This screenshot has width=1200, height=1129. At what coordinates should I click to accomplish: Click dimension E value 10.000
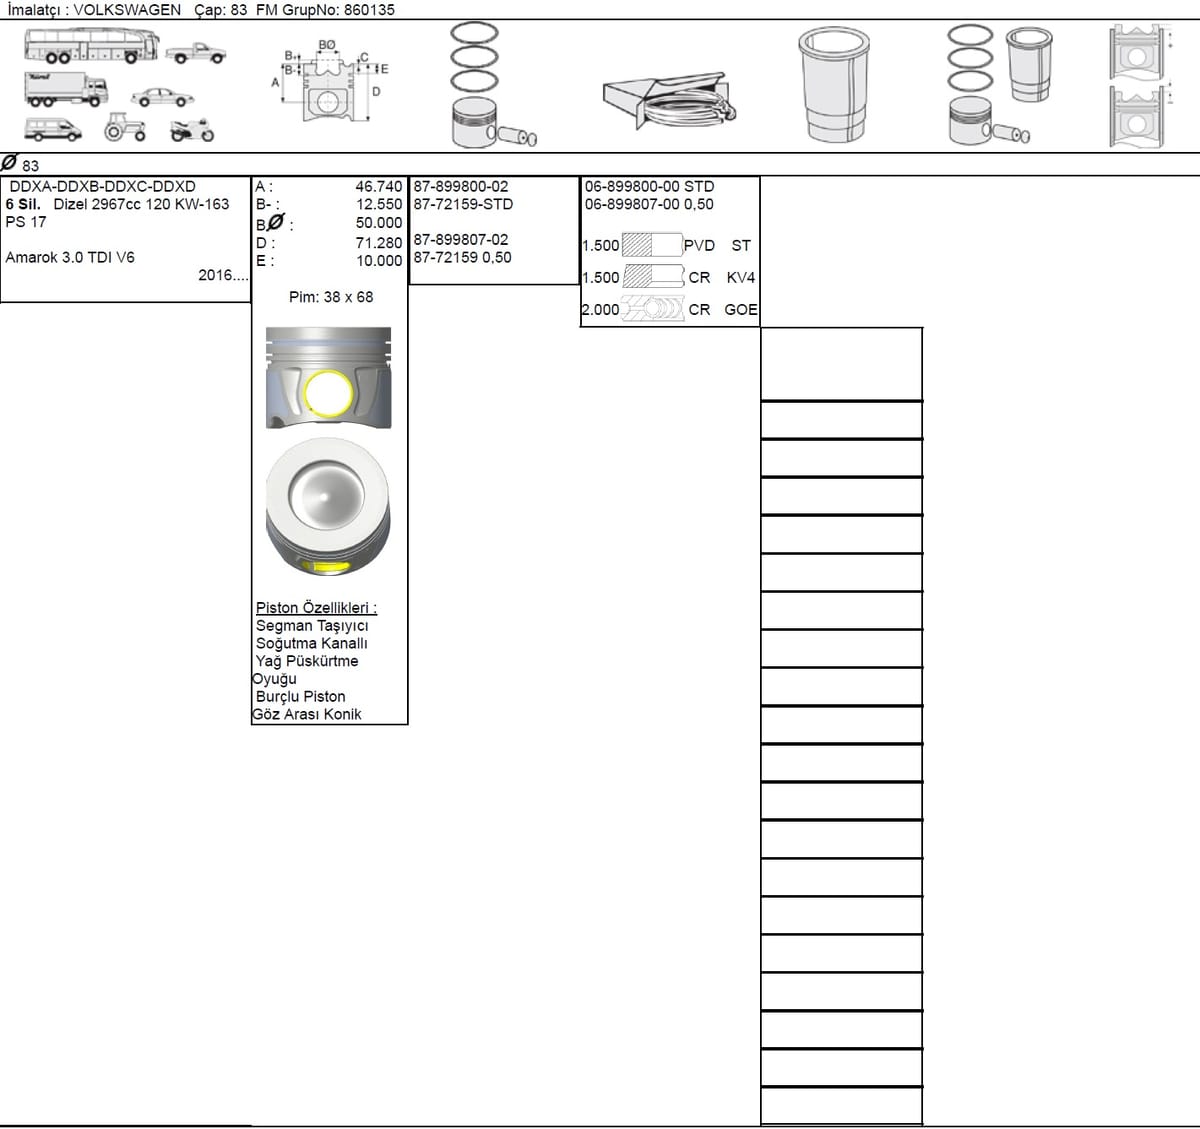click(379, 261)
